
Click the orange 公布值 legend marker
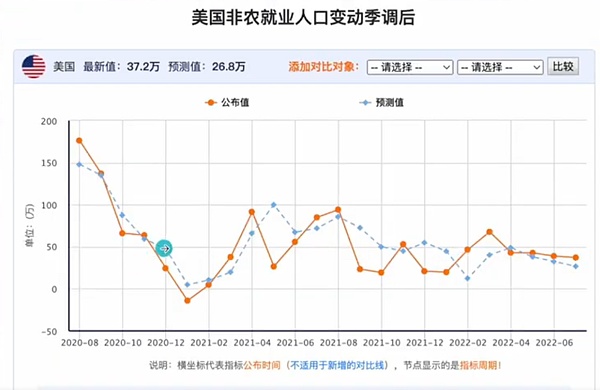(211, 103)
